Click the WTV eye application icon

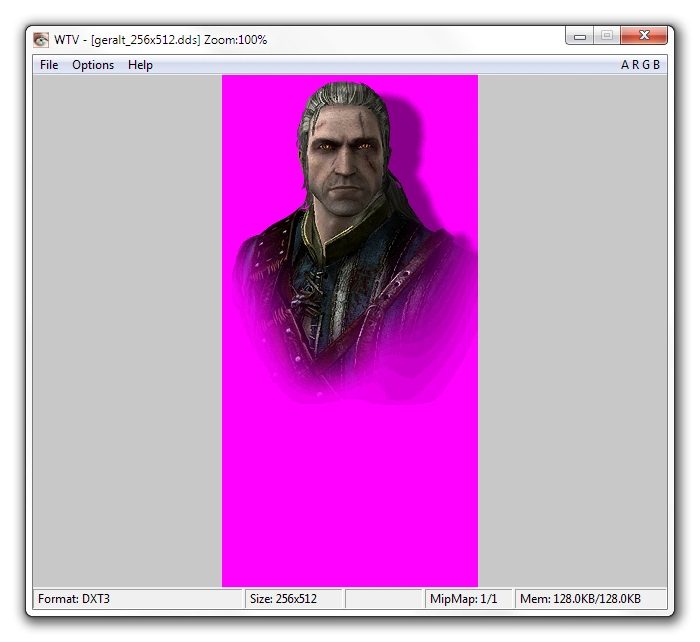41,40
